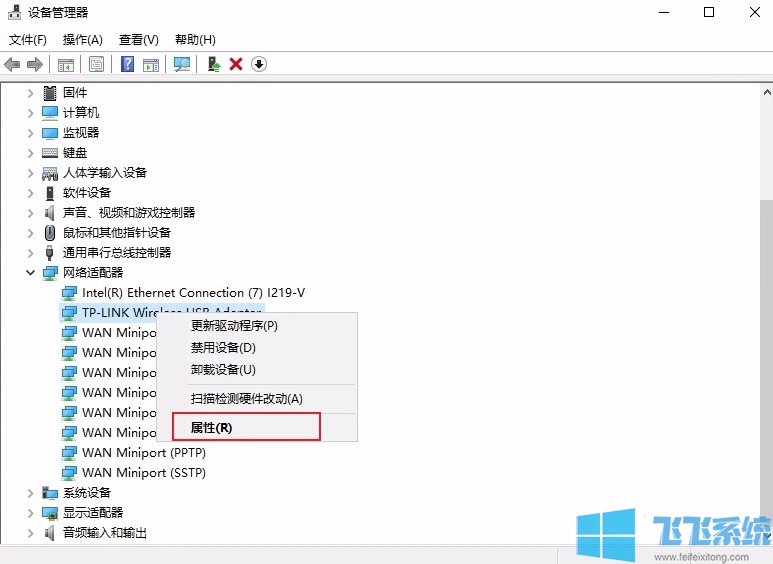This screenshot has height=564, width=773.
Task: Click the computer icon beside 计算机
Action: tap(50, 113)
